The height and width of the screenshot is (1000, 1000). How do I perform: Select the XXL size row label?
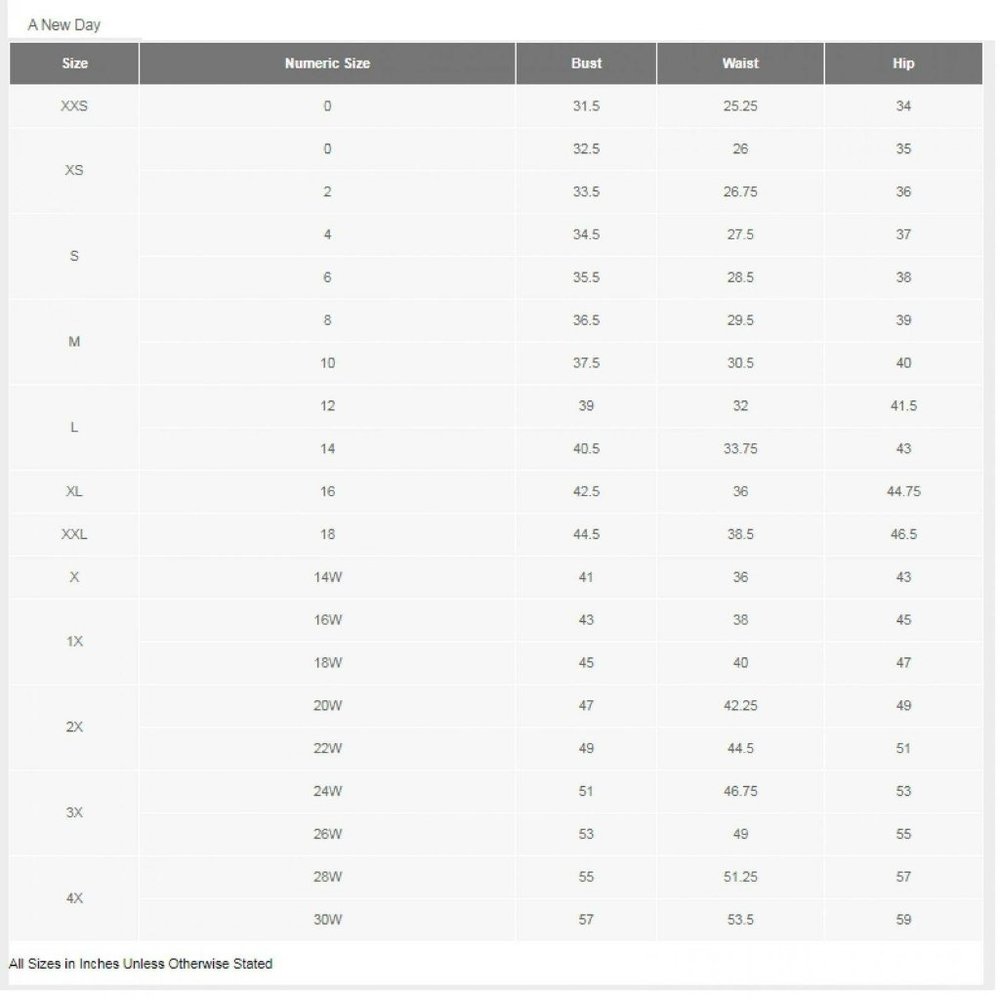tap(74, 534)
